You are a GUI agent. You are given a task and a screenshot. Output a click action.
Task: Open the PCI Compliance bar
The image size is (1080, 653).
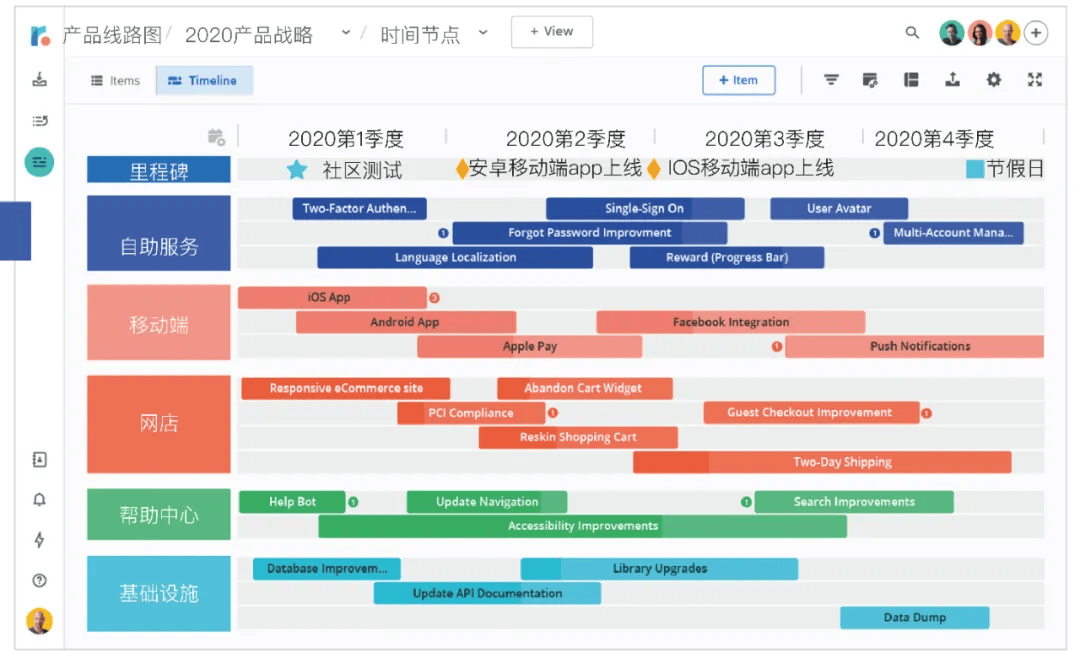[471, 413]
